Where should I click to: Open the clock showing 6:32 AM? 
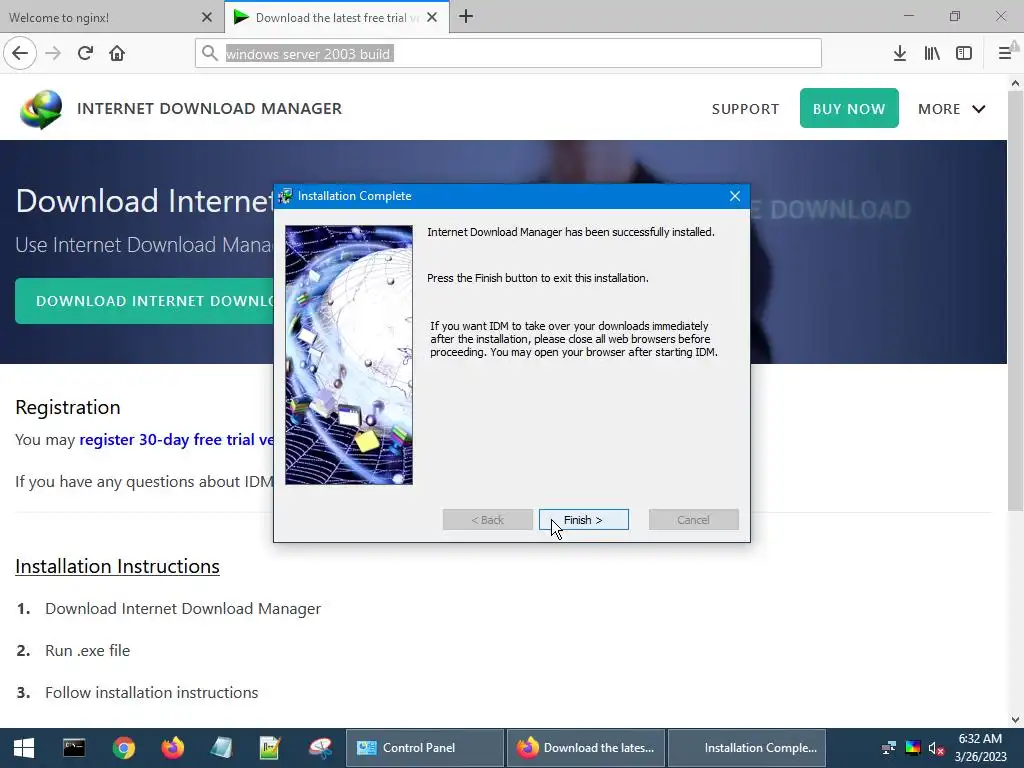coord(980,748)
